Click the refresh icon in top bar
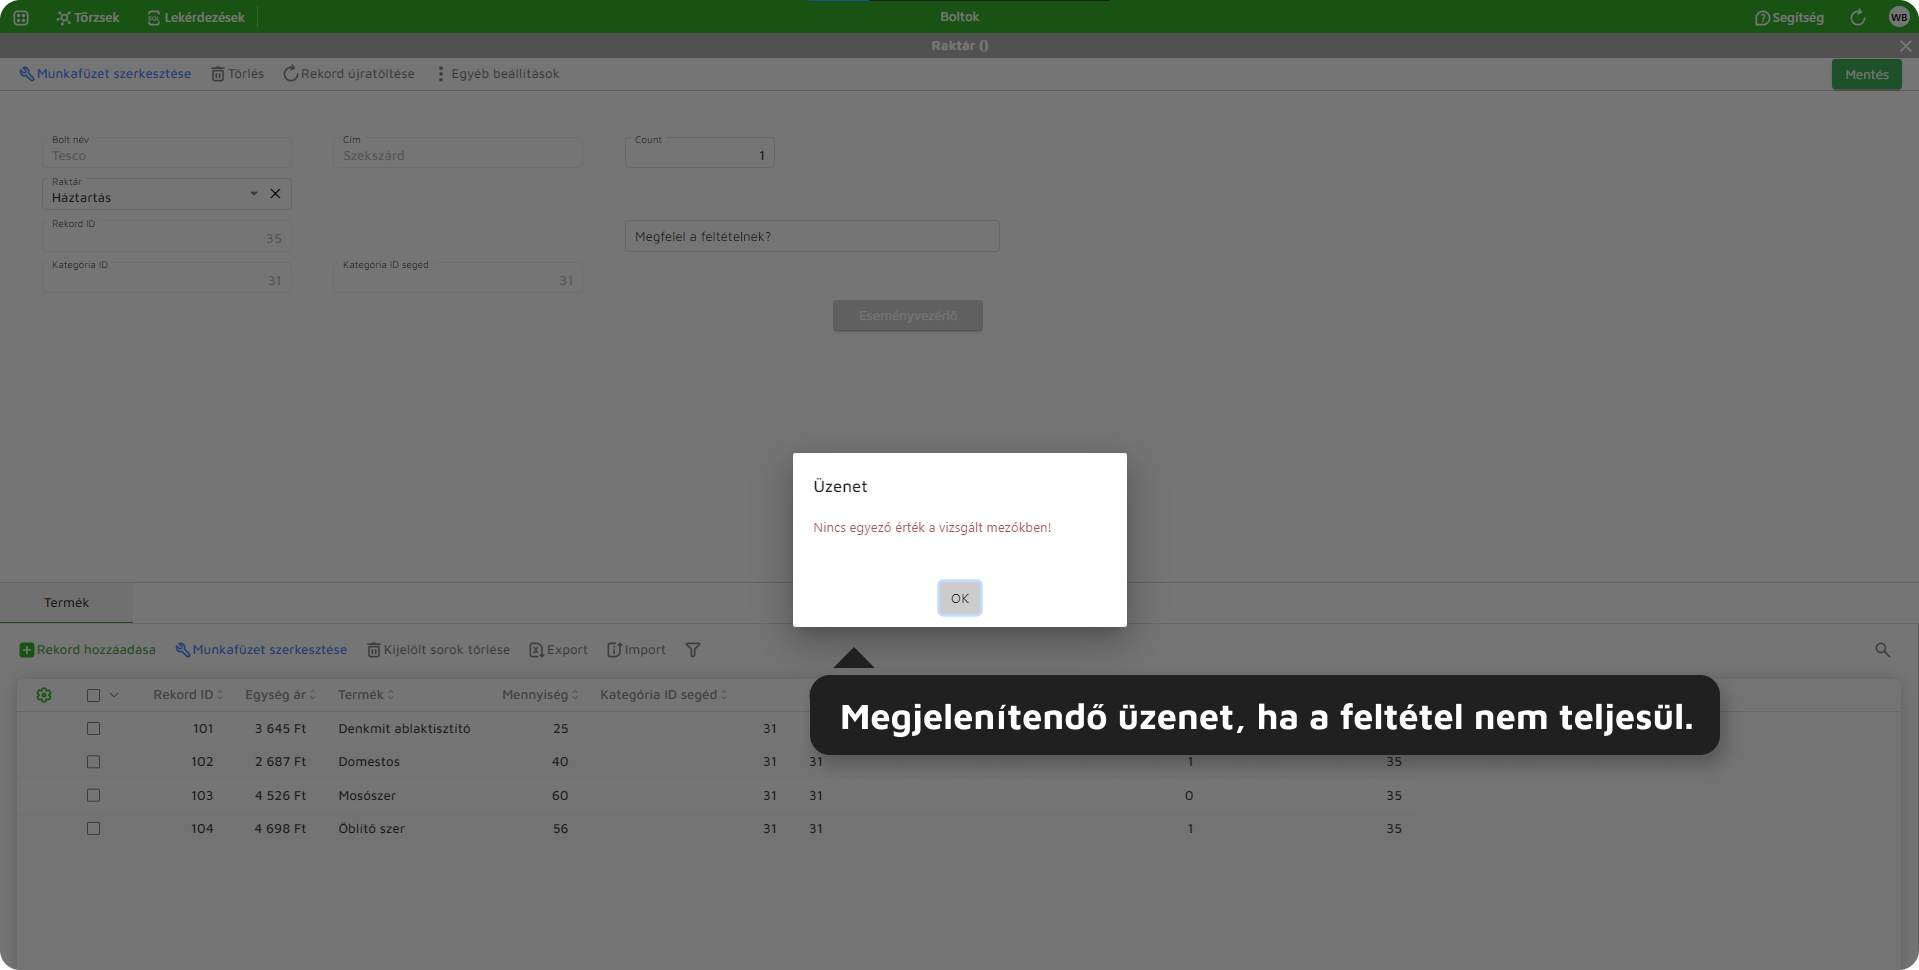 [1858, 17]
